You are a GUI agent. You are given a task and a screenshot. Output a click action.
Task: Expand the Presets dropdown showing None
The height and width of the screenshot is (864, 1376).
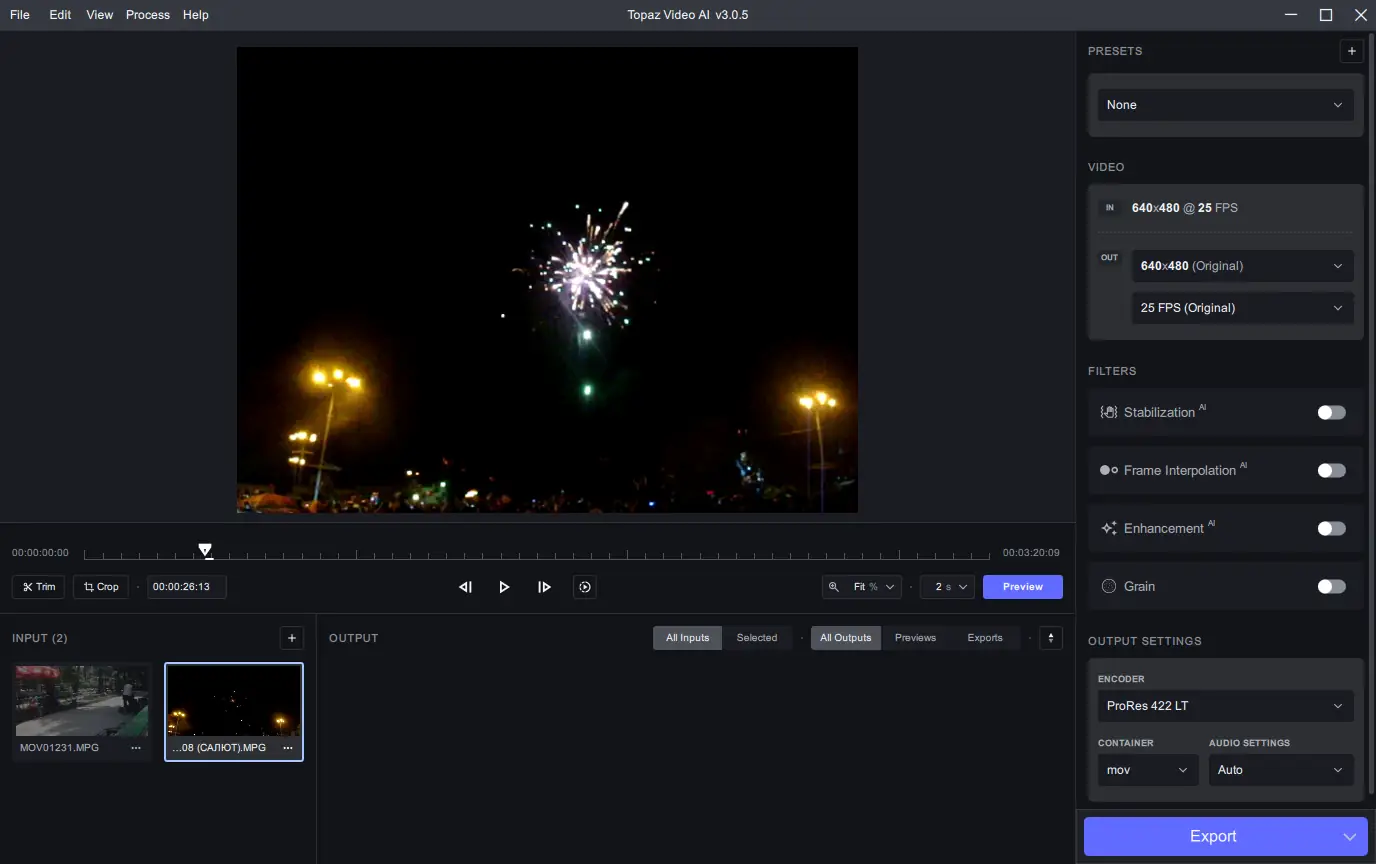tap(1225, 105)
